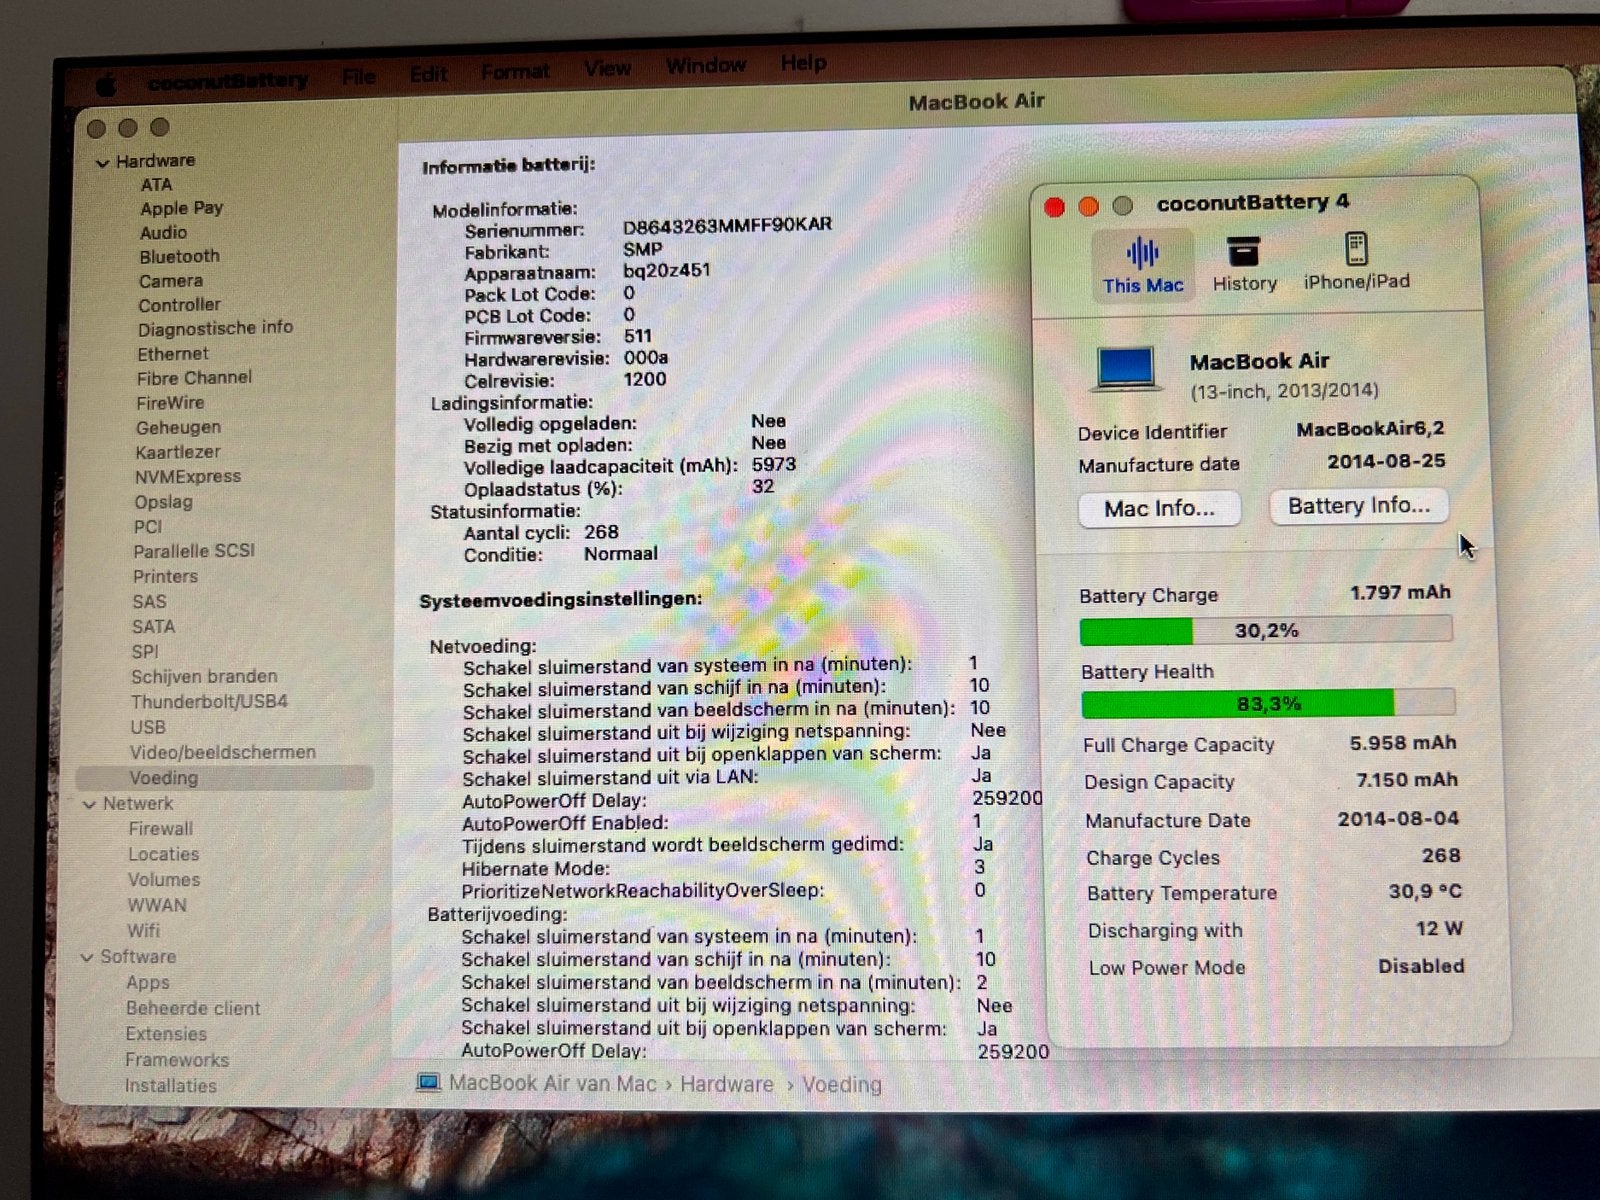Select Wifi under Netwerk
The image size is (1600, 1200).
[x=143, y=931]
